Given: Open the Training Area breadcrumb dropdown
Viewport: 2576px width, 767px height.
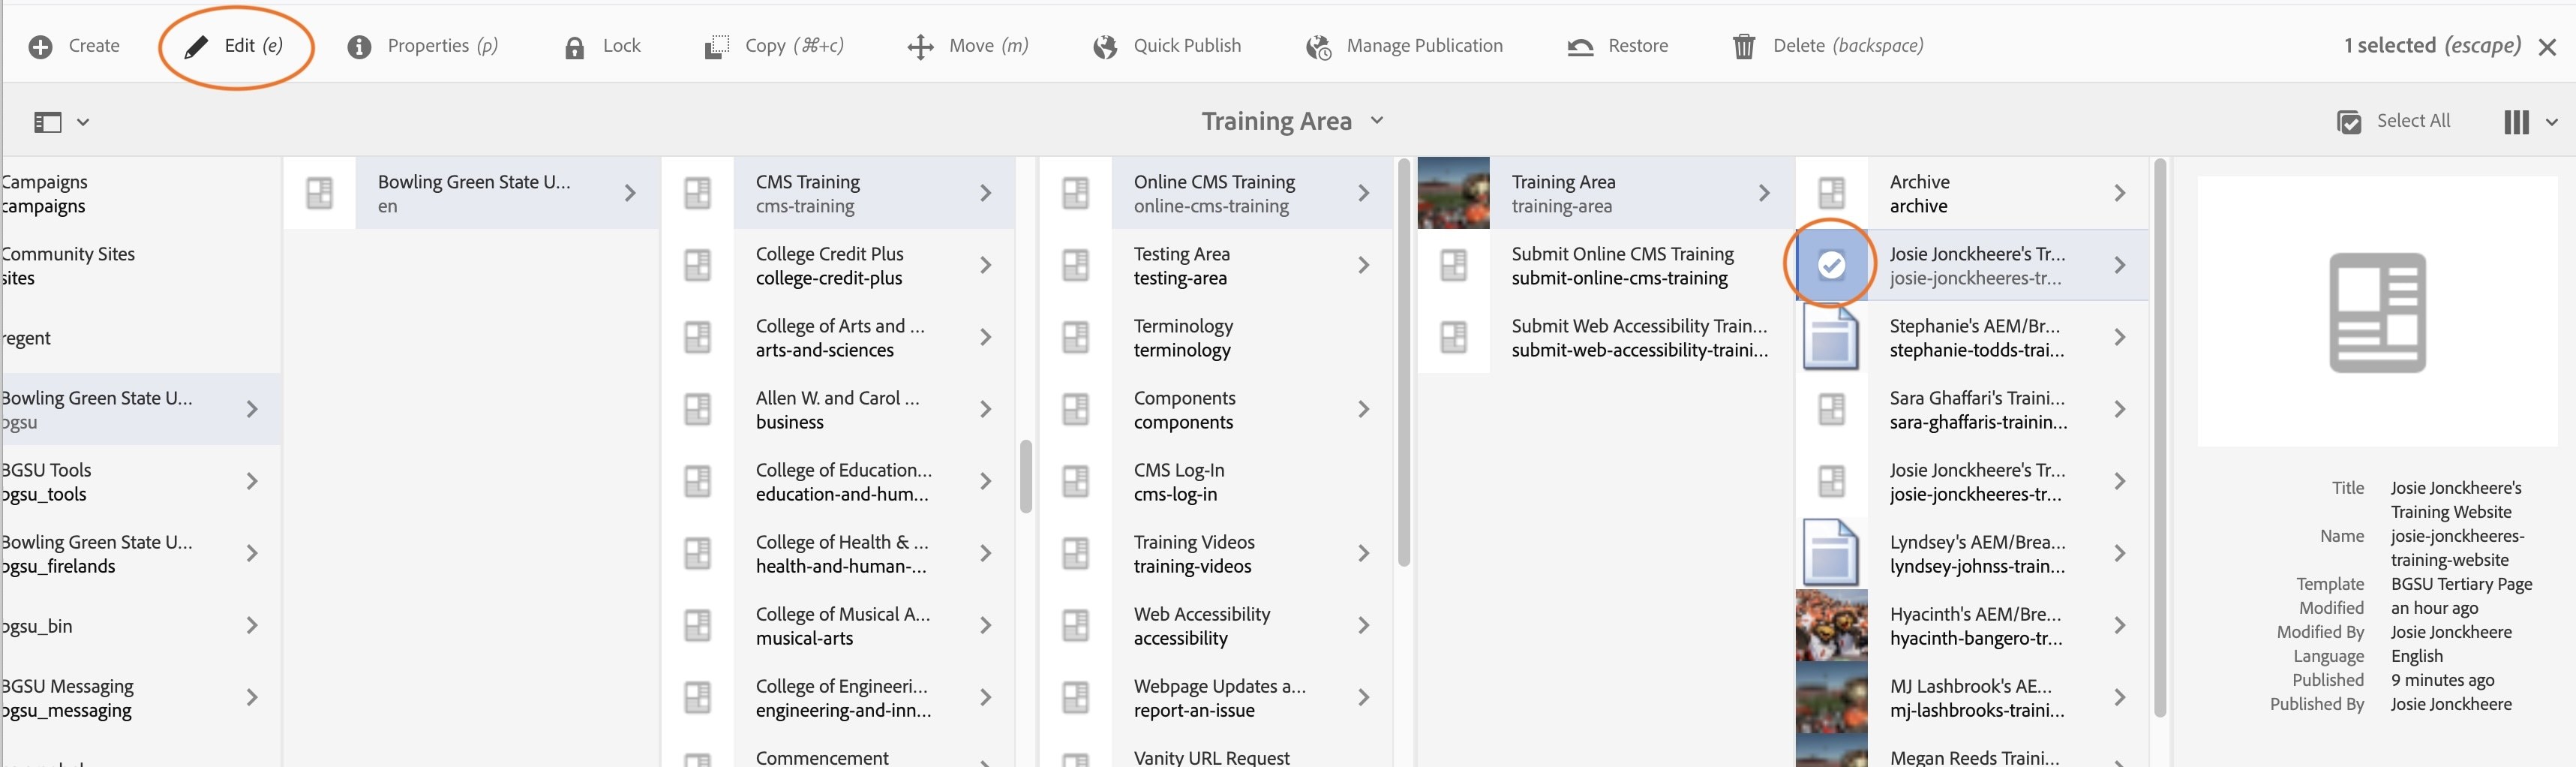Looking at the screenshot, I should pyautogui.click(x=1377, y=120).
